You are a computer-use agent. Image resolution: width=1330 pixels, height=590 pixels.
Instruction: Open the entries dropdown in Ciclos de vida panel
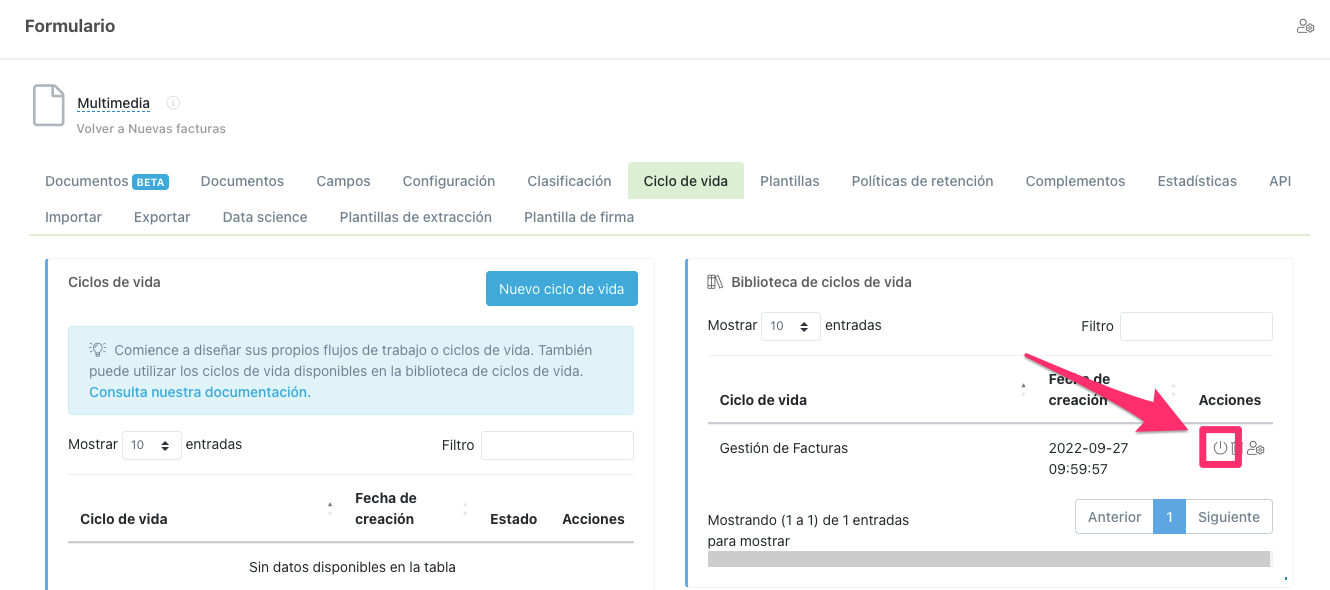[151, 444]
